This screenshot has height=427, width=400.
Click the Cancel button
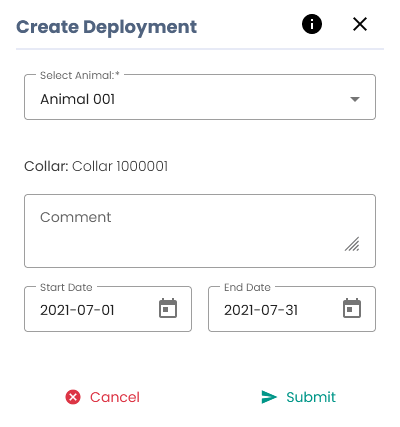103,397
